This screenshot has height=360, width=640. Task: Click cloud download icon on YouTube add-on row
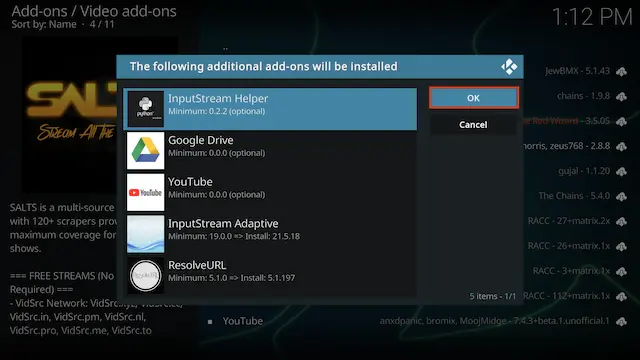click(x=621, y=322)
